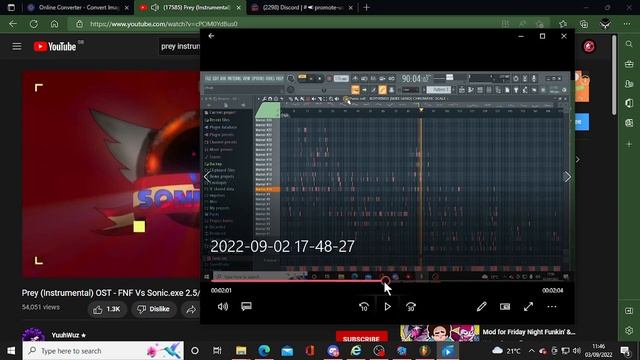The image size is (640, 360).
Task: Go back in the video player
Action: 211,36
